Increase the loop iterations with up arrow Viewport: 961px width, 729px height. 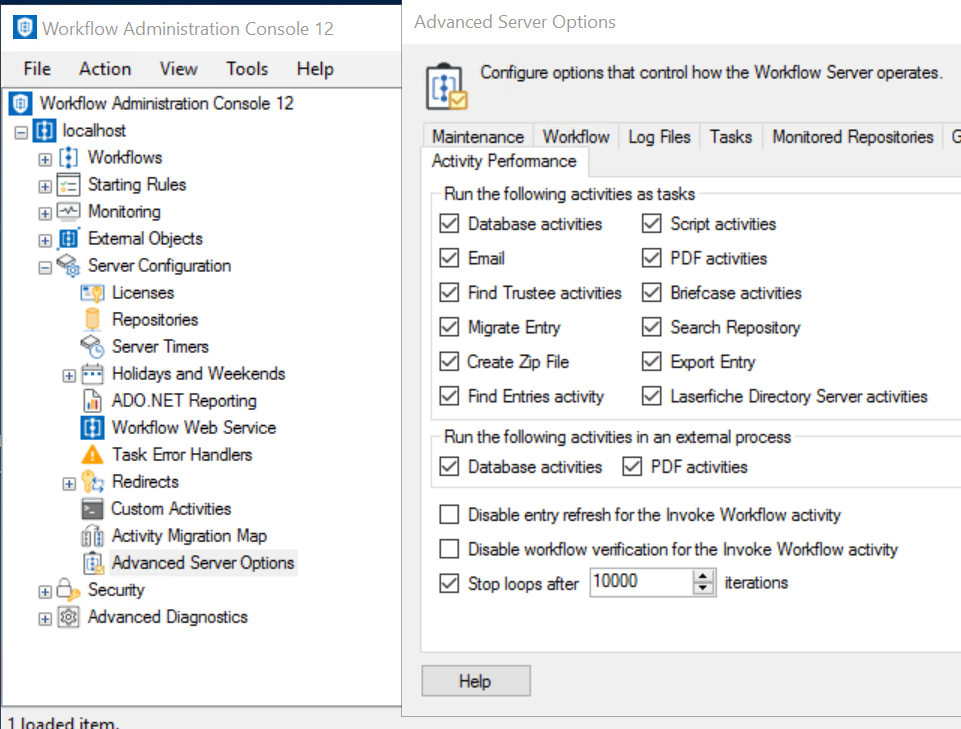tap(704, 576)
